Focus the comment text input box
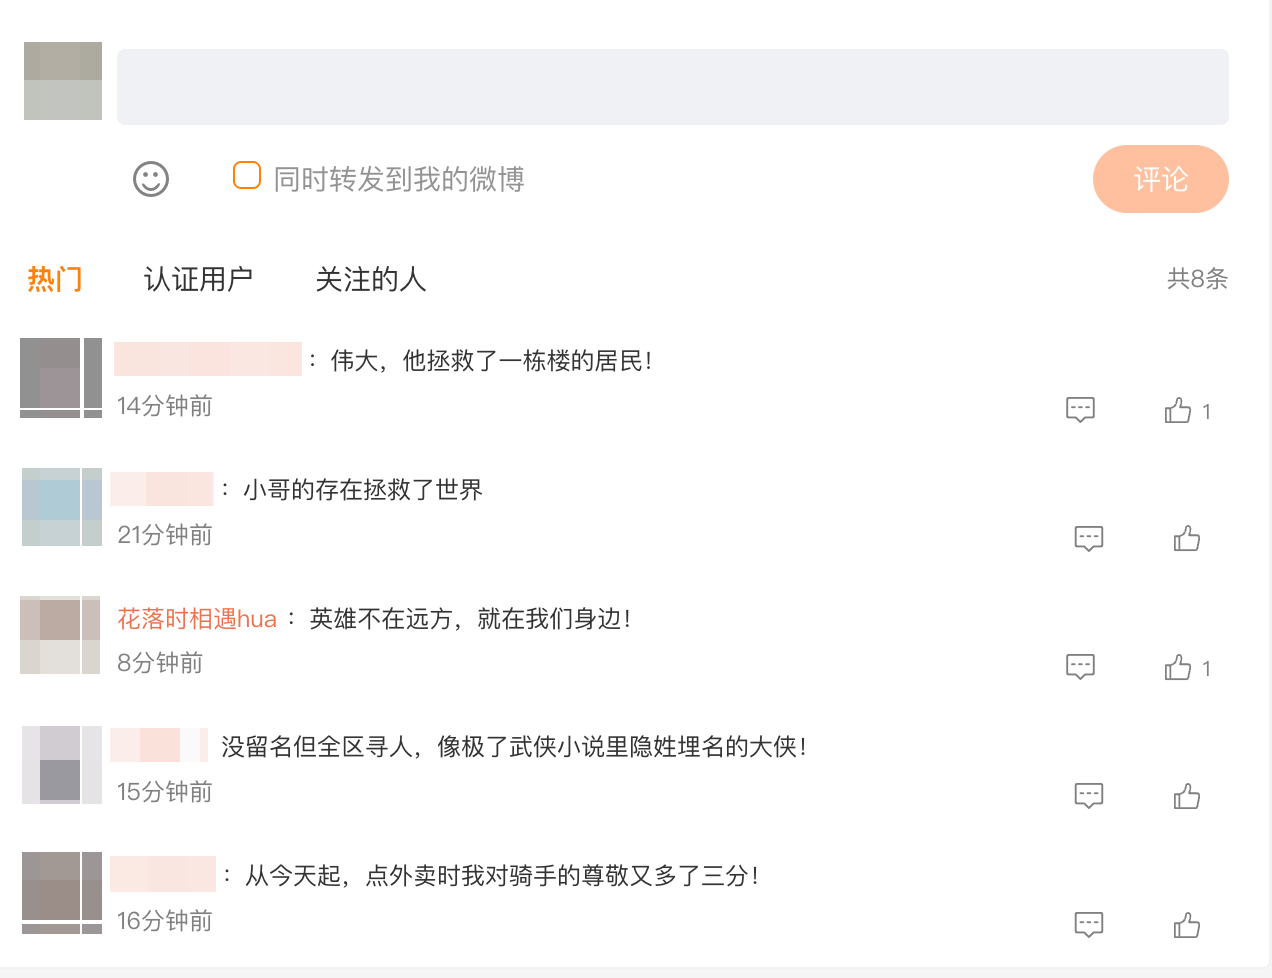 click(672, 87)
